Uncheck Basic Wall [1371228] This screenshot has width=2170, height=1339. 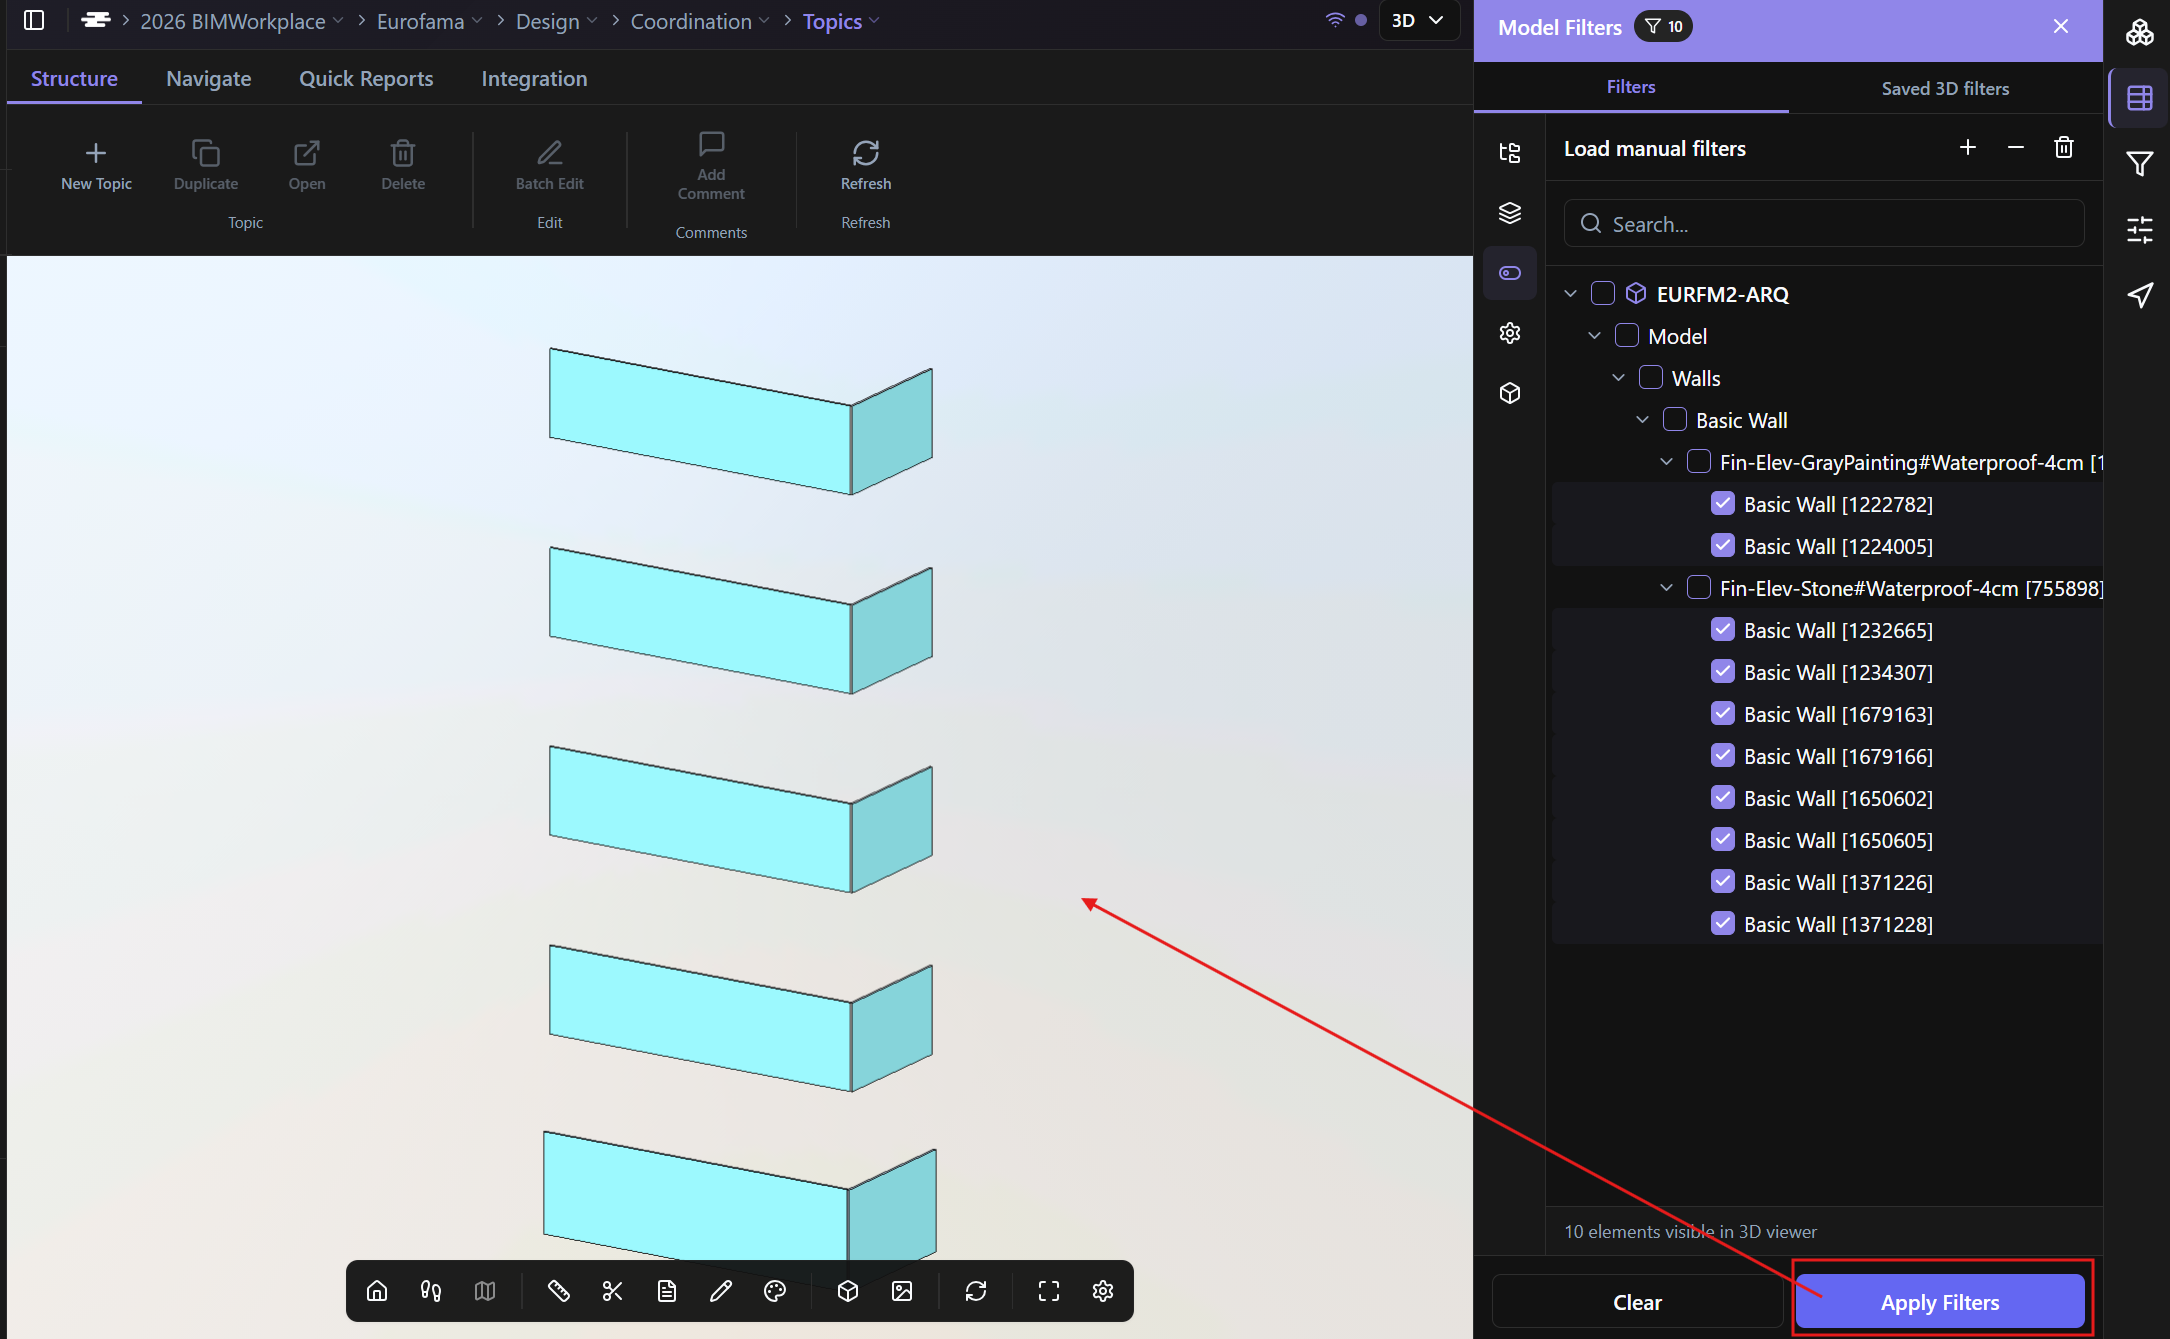(x=1723, y=923)
